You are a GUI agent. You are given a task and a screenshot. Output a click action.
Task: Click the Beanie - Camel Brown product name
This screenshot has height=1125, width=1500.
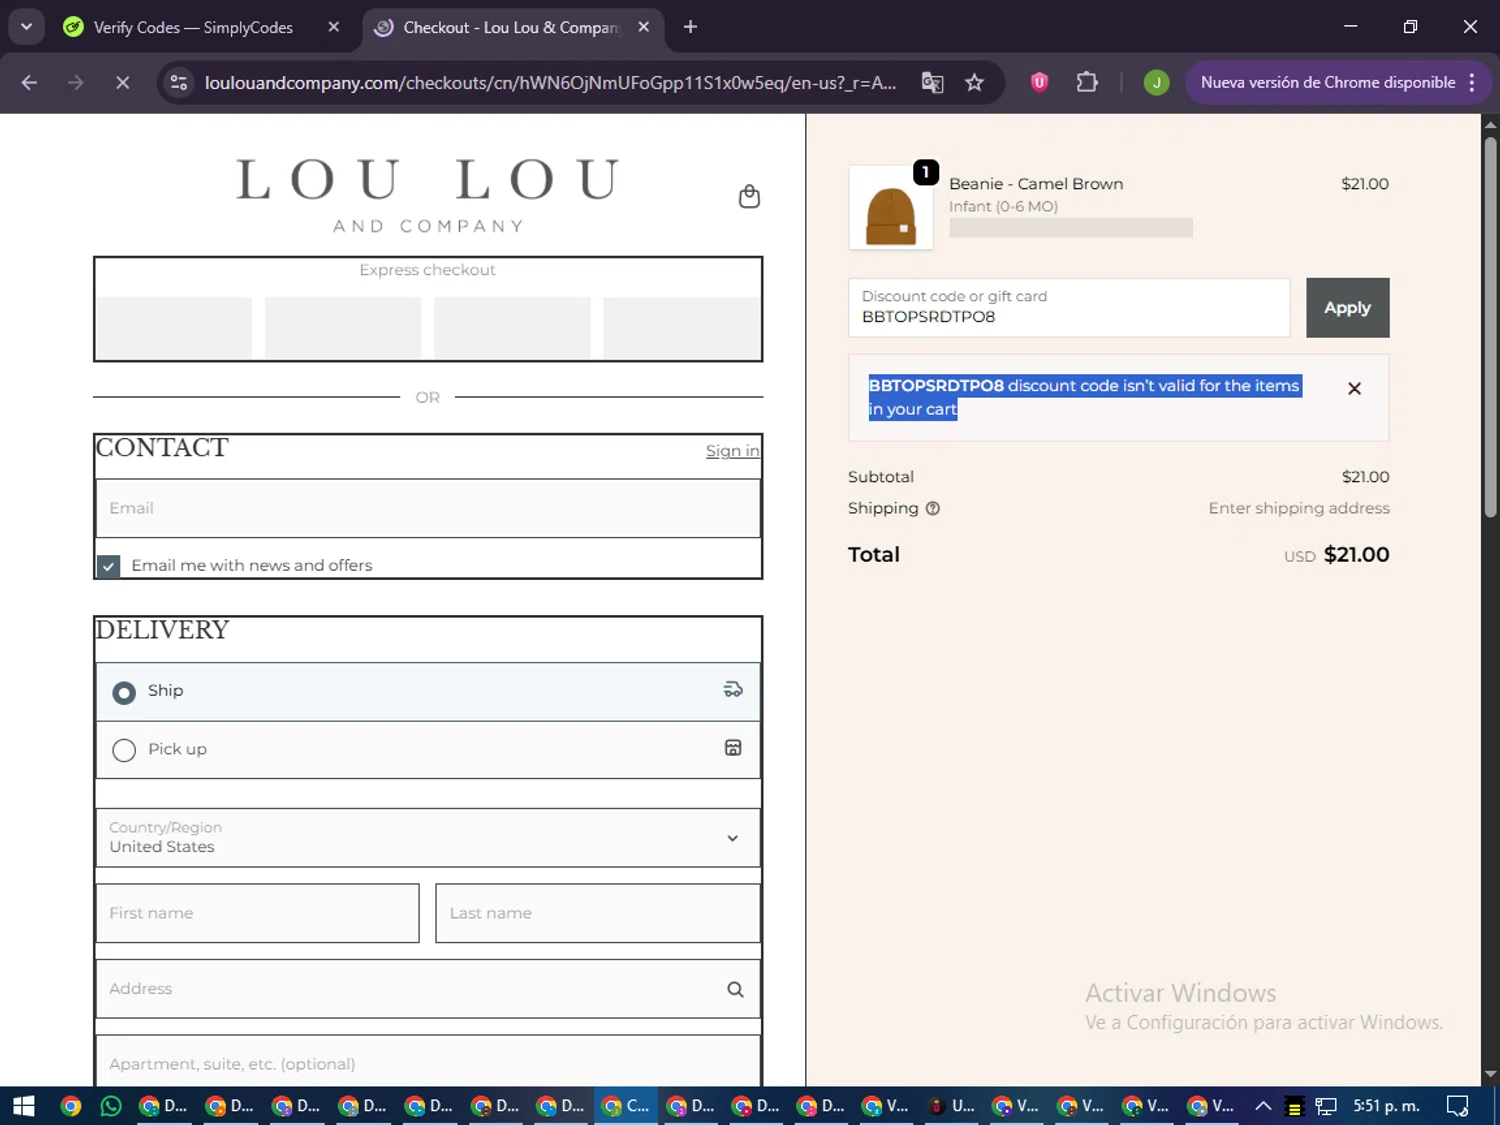(1036, 184)
